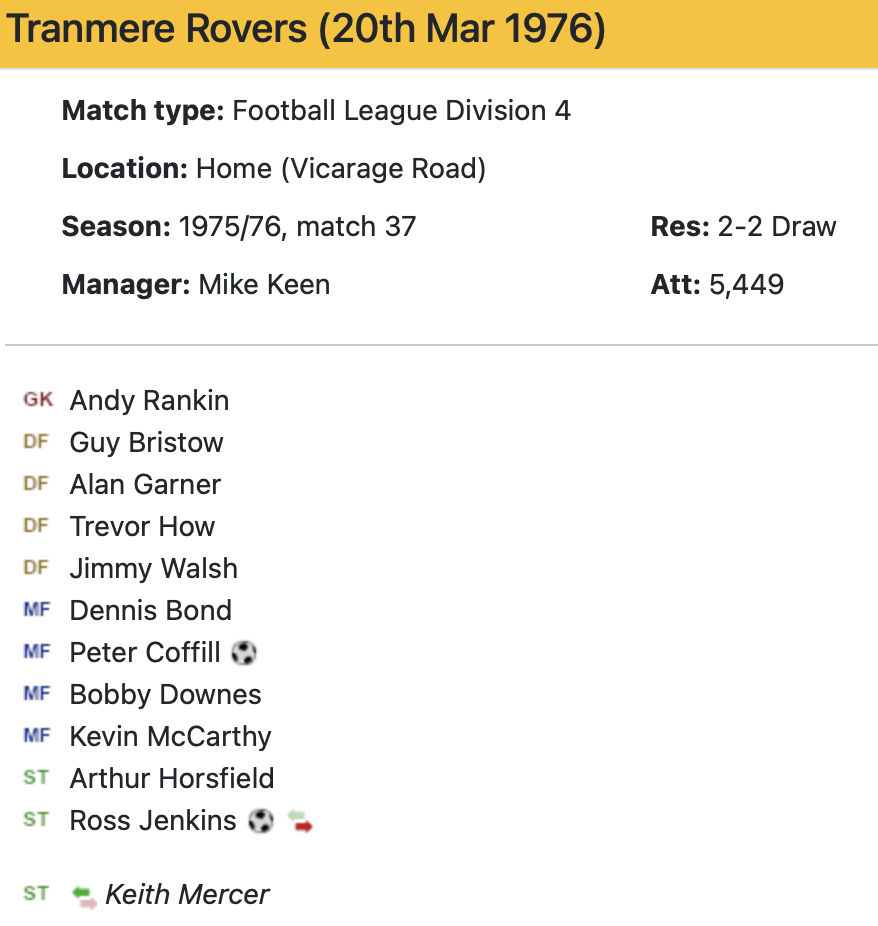Click the Tranmere Rovers match title header
Viewport: 878px width, 926px height.
pyautogui.click(x=306, y=30)
